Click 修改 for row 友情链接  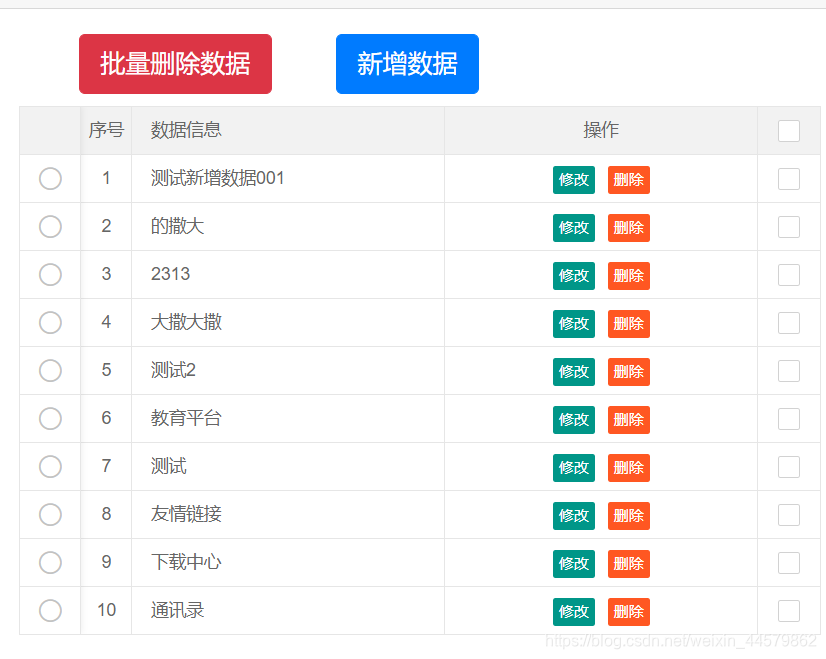point(574,516)
